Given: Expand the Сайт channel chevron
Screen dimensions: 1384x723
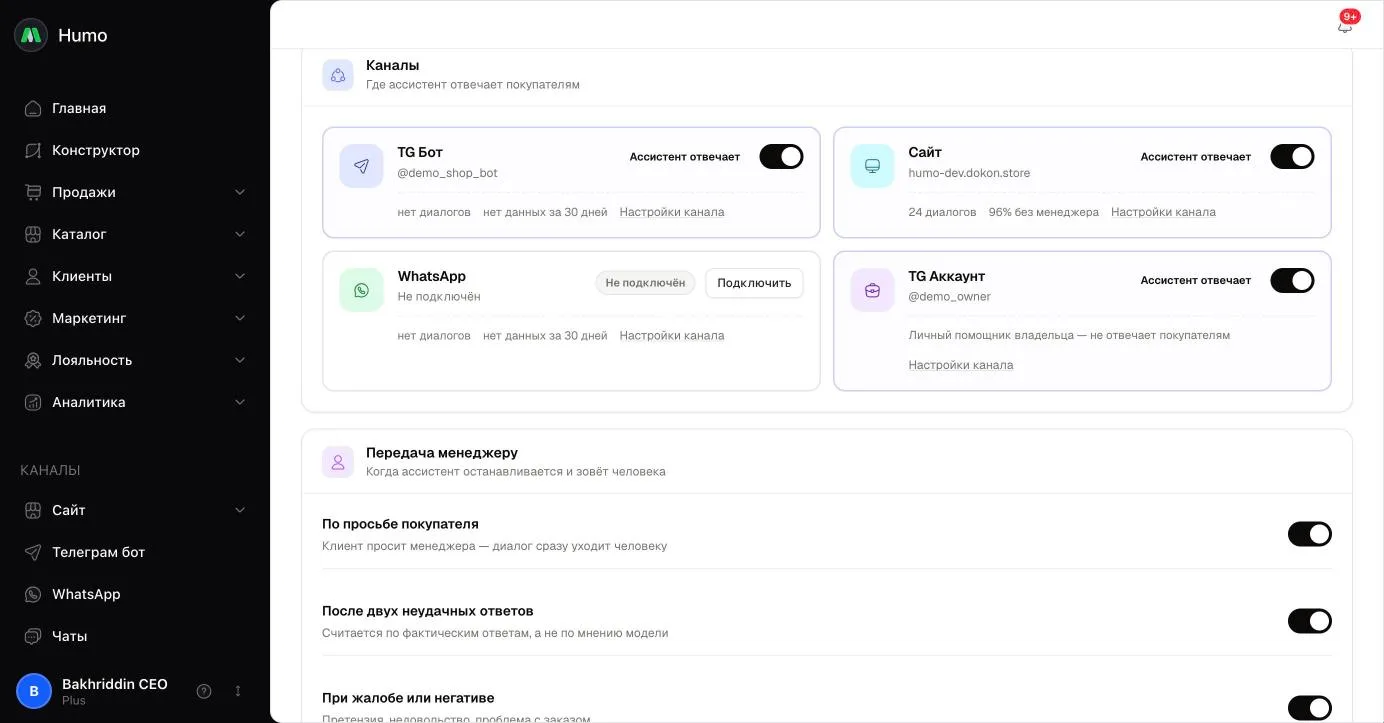Looking at the screenshot, I should click(x=240, y=510).
